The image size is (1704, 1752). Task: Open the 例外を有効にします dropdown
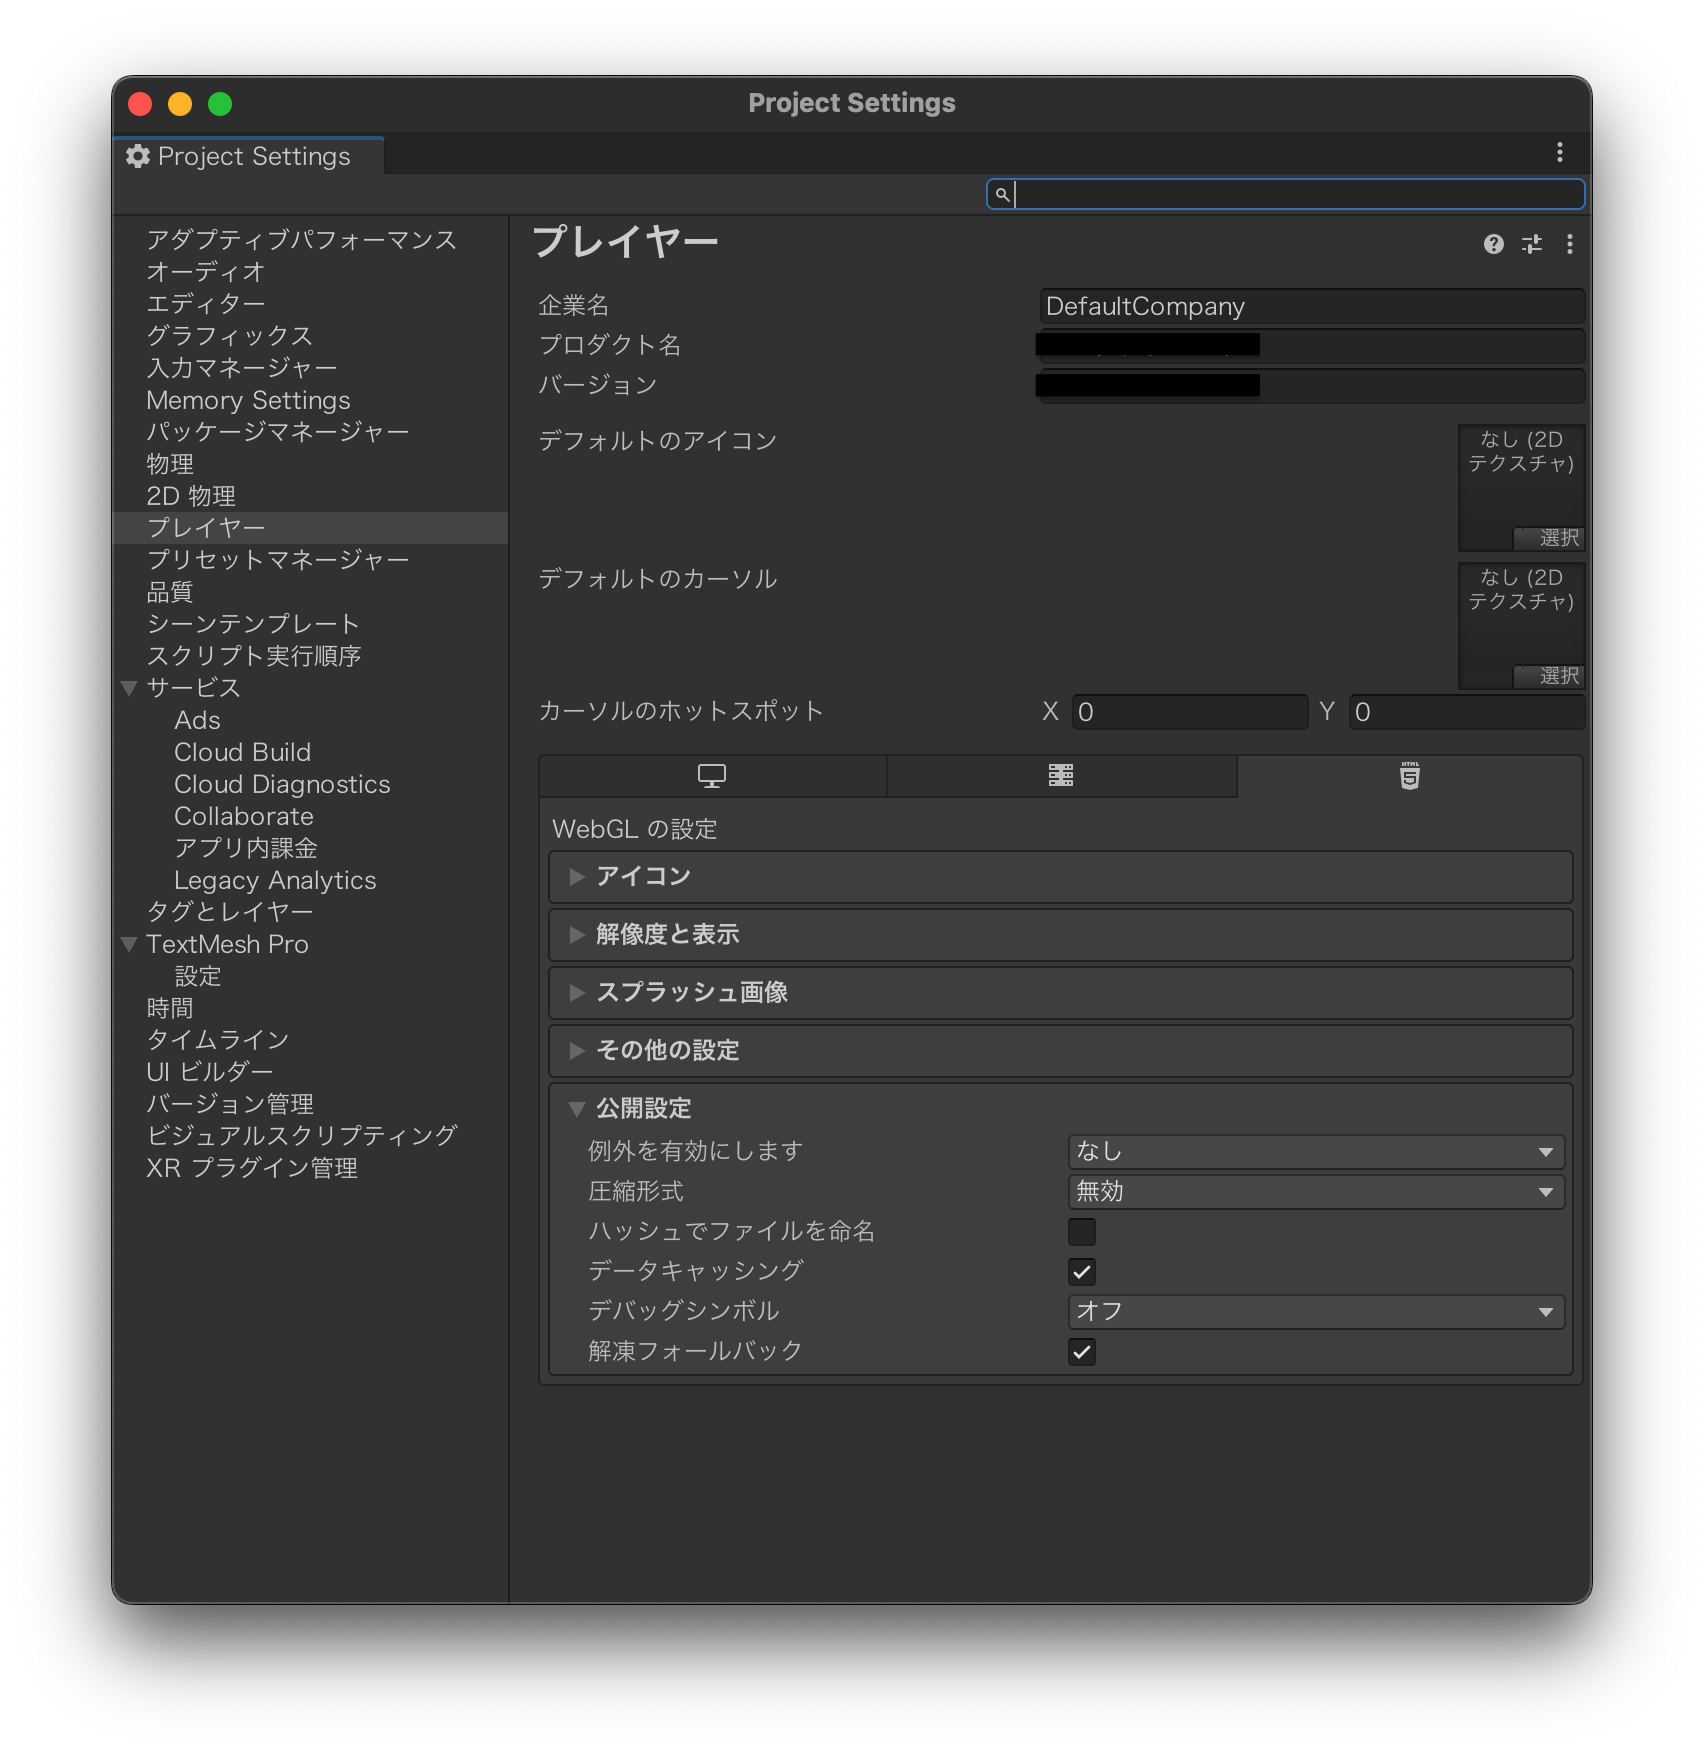[1316, 1152]
